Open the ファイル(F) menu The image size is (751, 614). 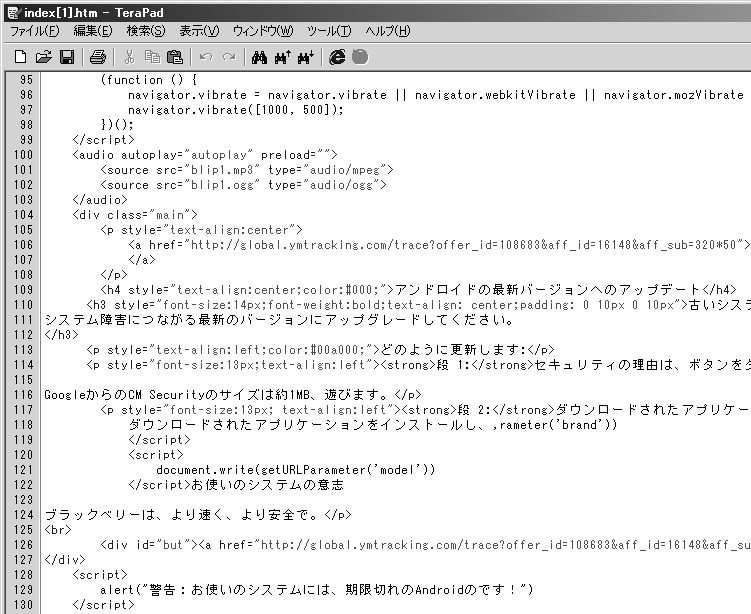click(34, 31)
